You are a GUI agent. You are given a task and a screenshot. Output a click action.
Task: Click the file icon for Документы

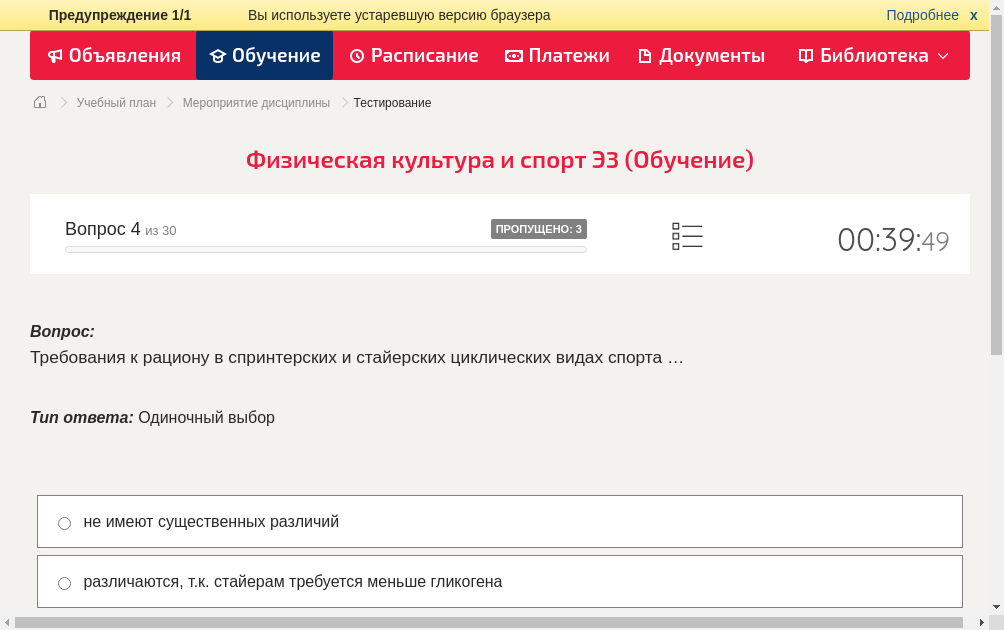point(645,56)
